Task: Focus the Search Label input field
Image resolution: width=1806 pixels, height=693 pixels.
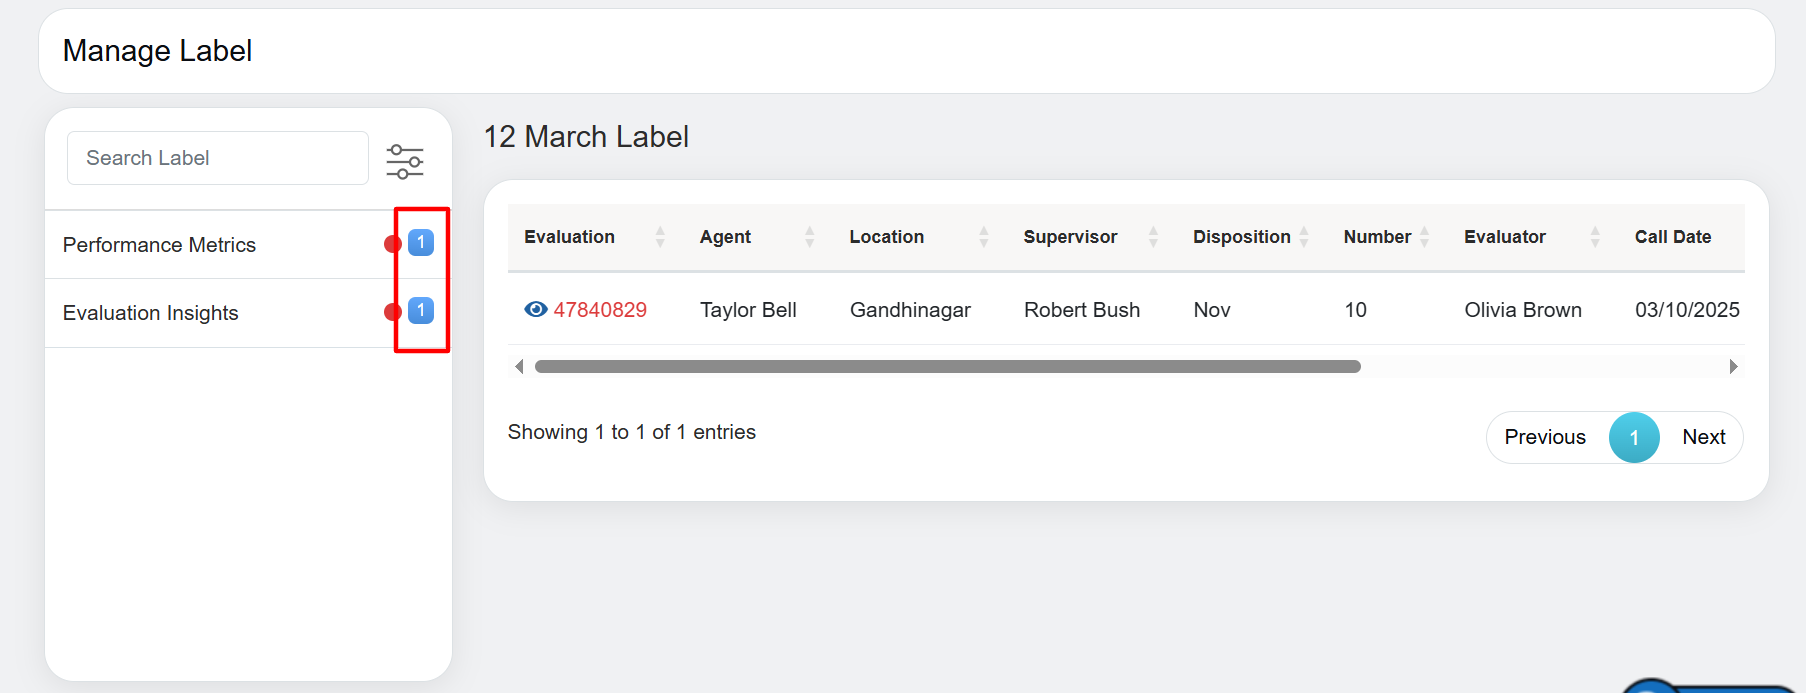Action: click(218, 158)
